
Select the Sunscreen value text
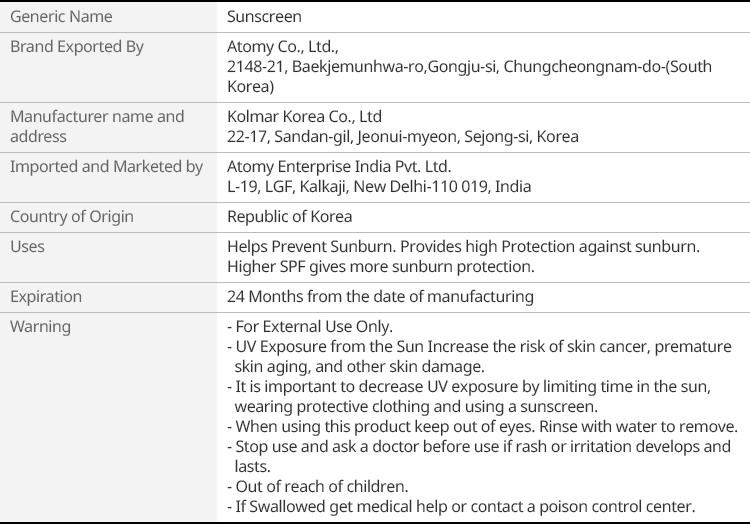click(264, 17)
